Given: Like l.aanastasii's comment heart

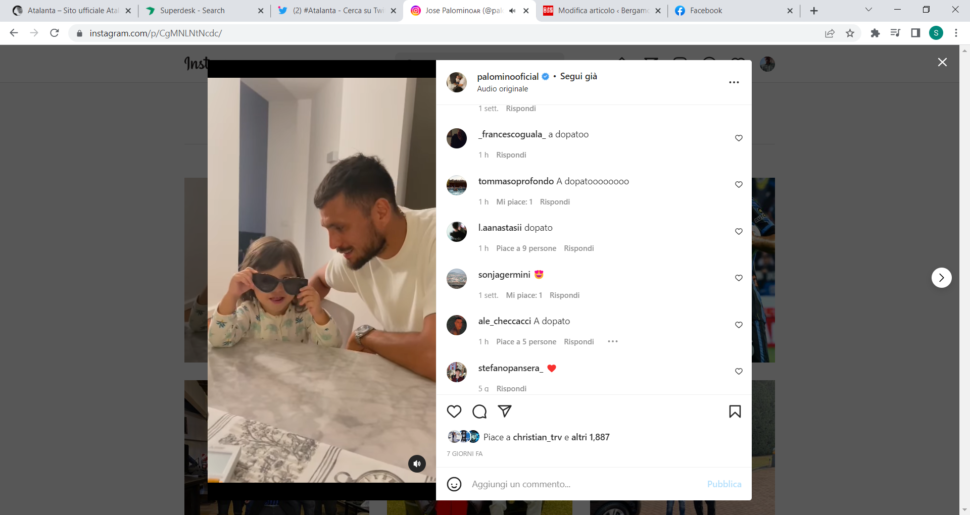Looking at the screenshot, I should (739, 232).
